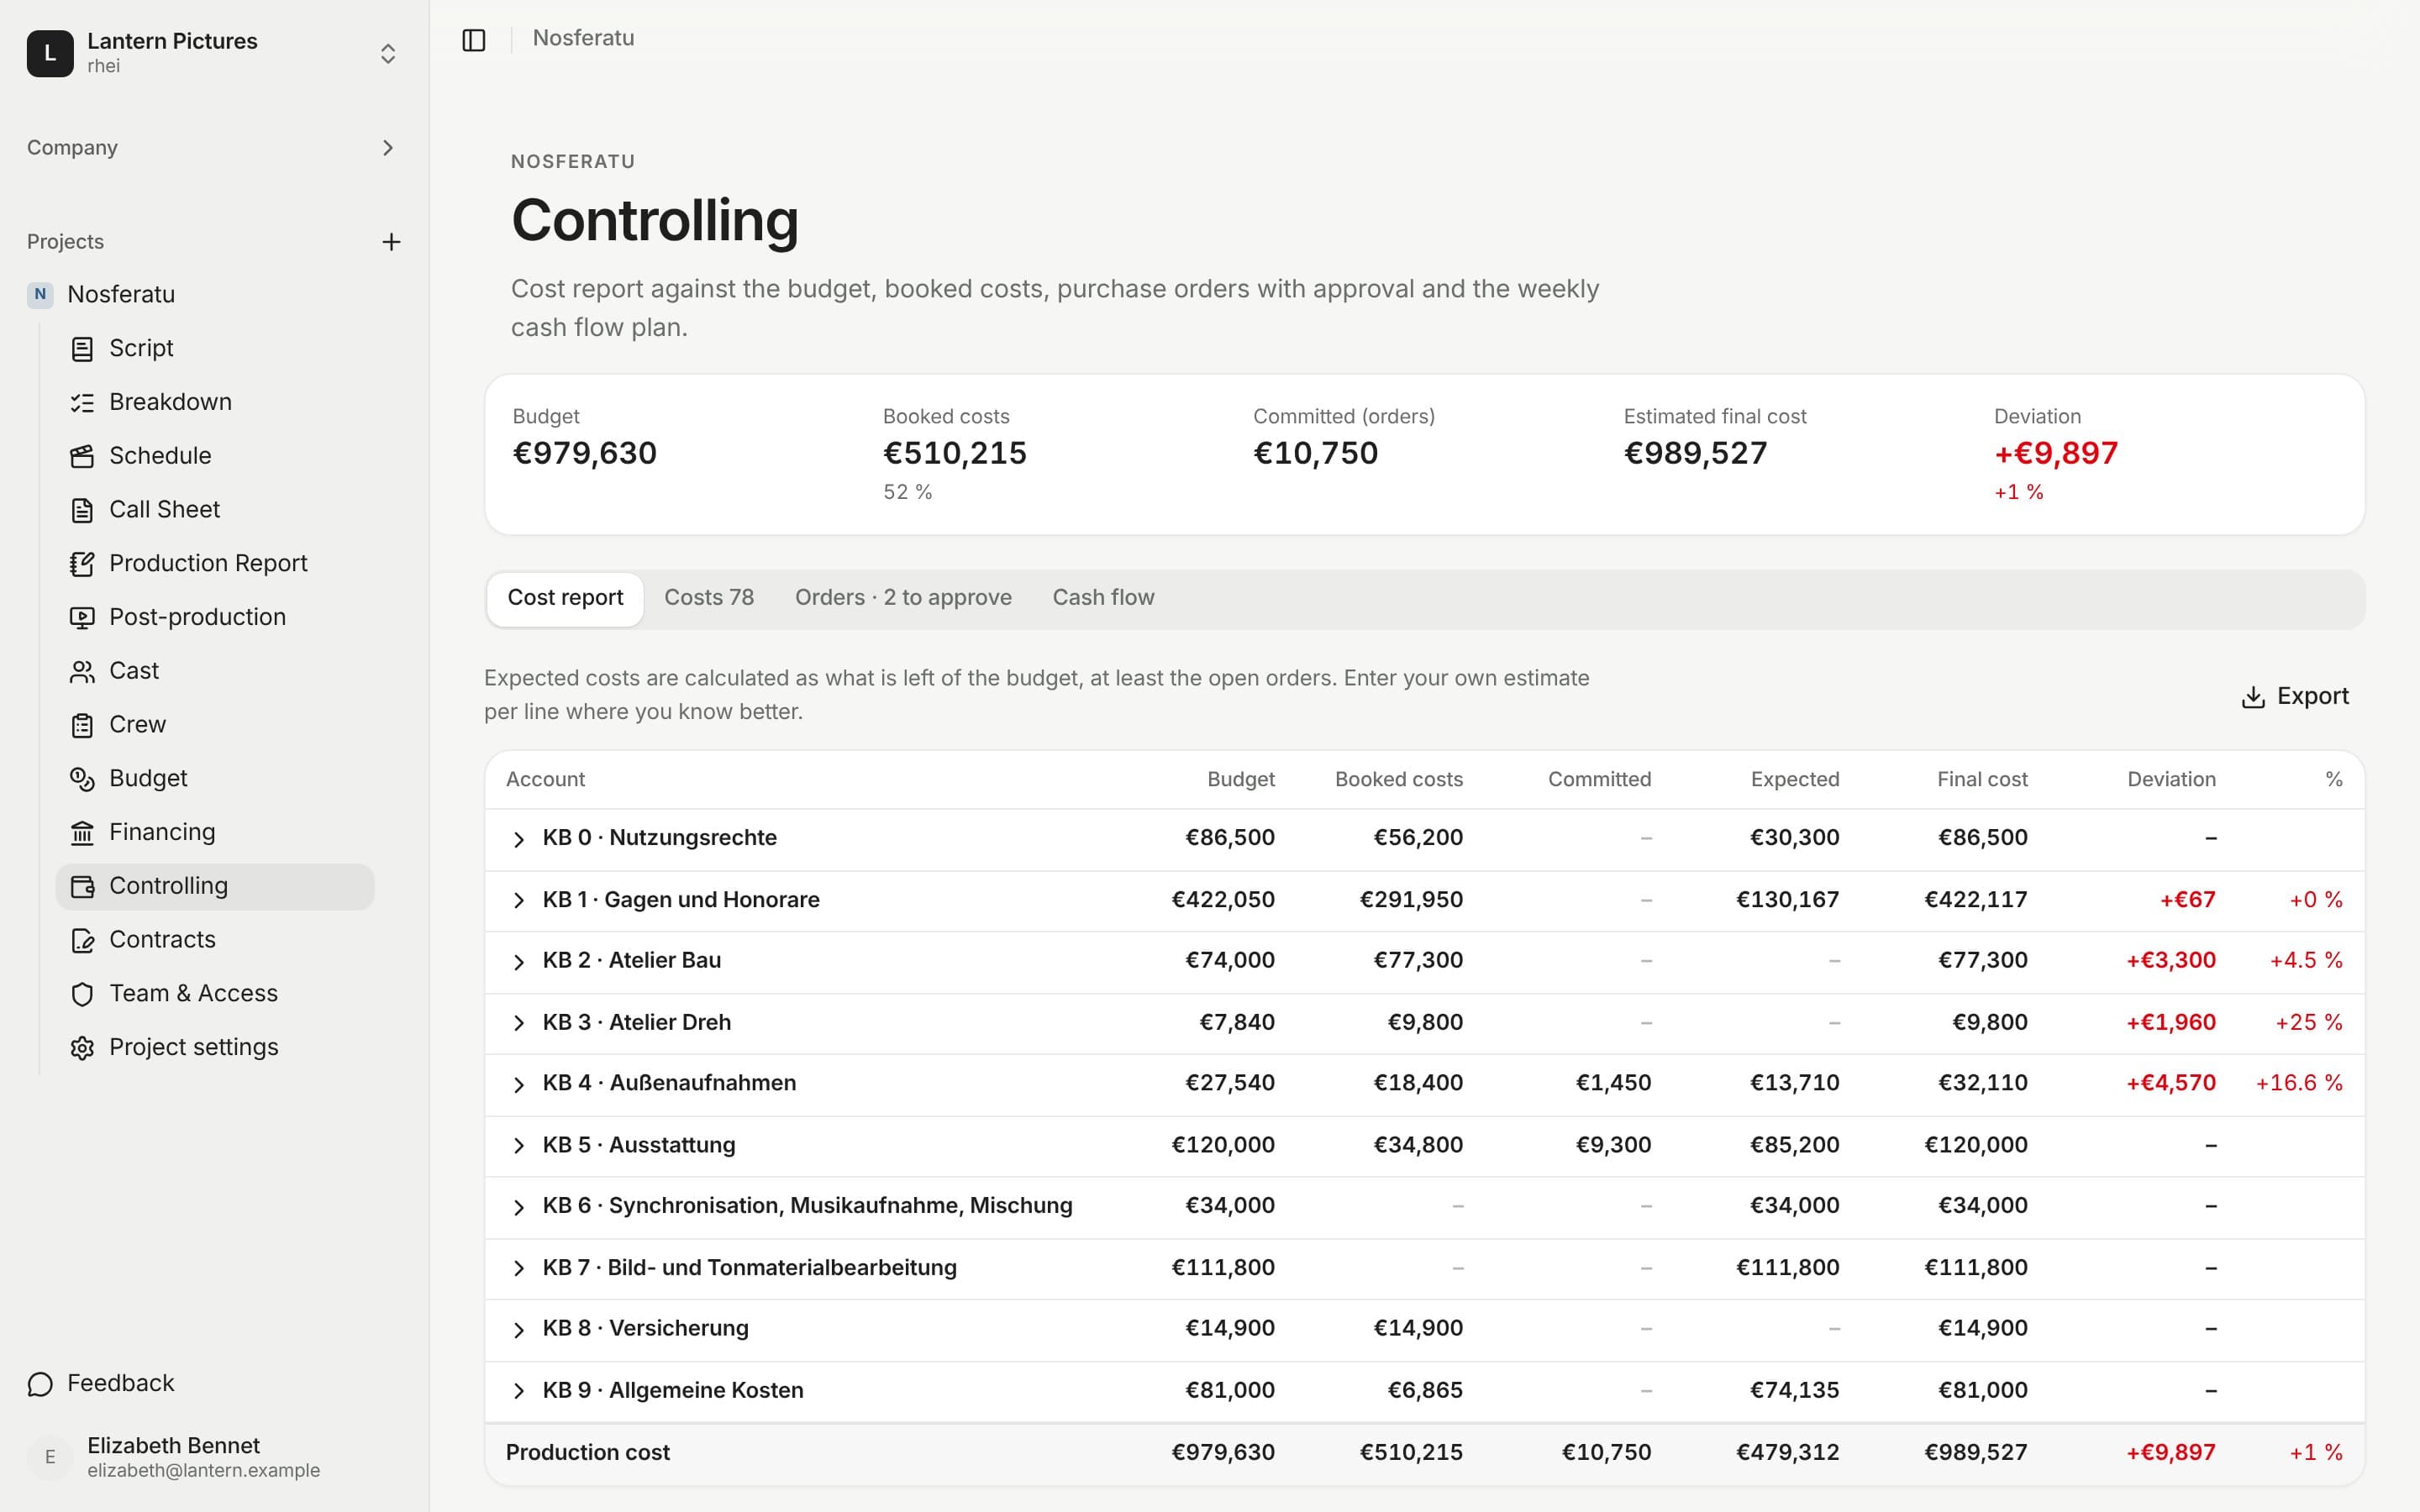Switch to the Cash flow tab
Image resolution: width=2420 pixels, height=1512 pixels.
(1103, 598)
